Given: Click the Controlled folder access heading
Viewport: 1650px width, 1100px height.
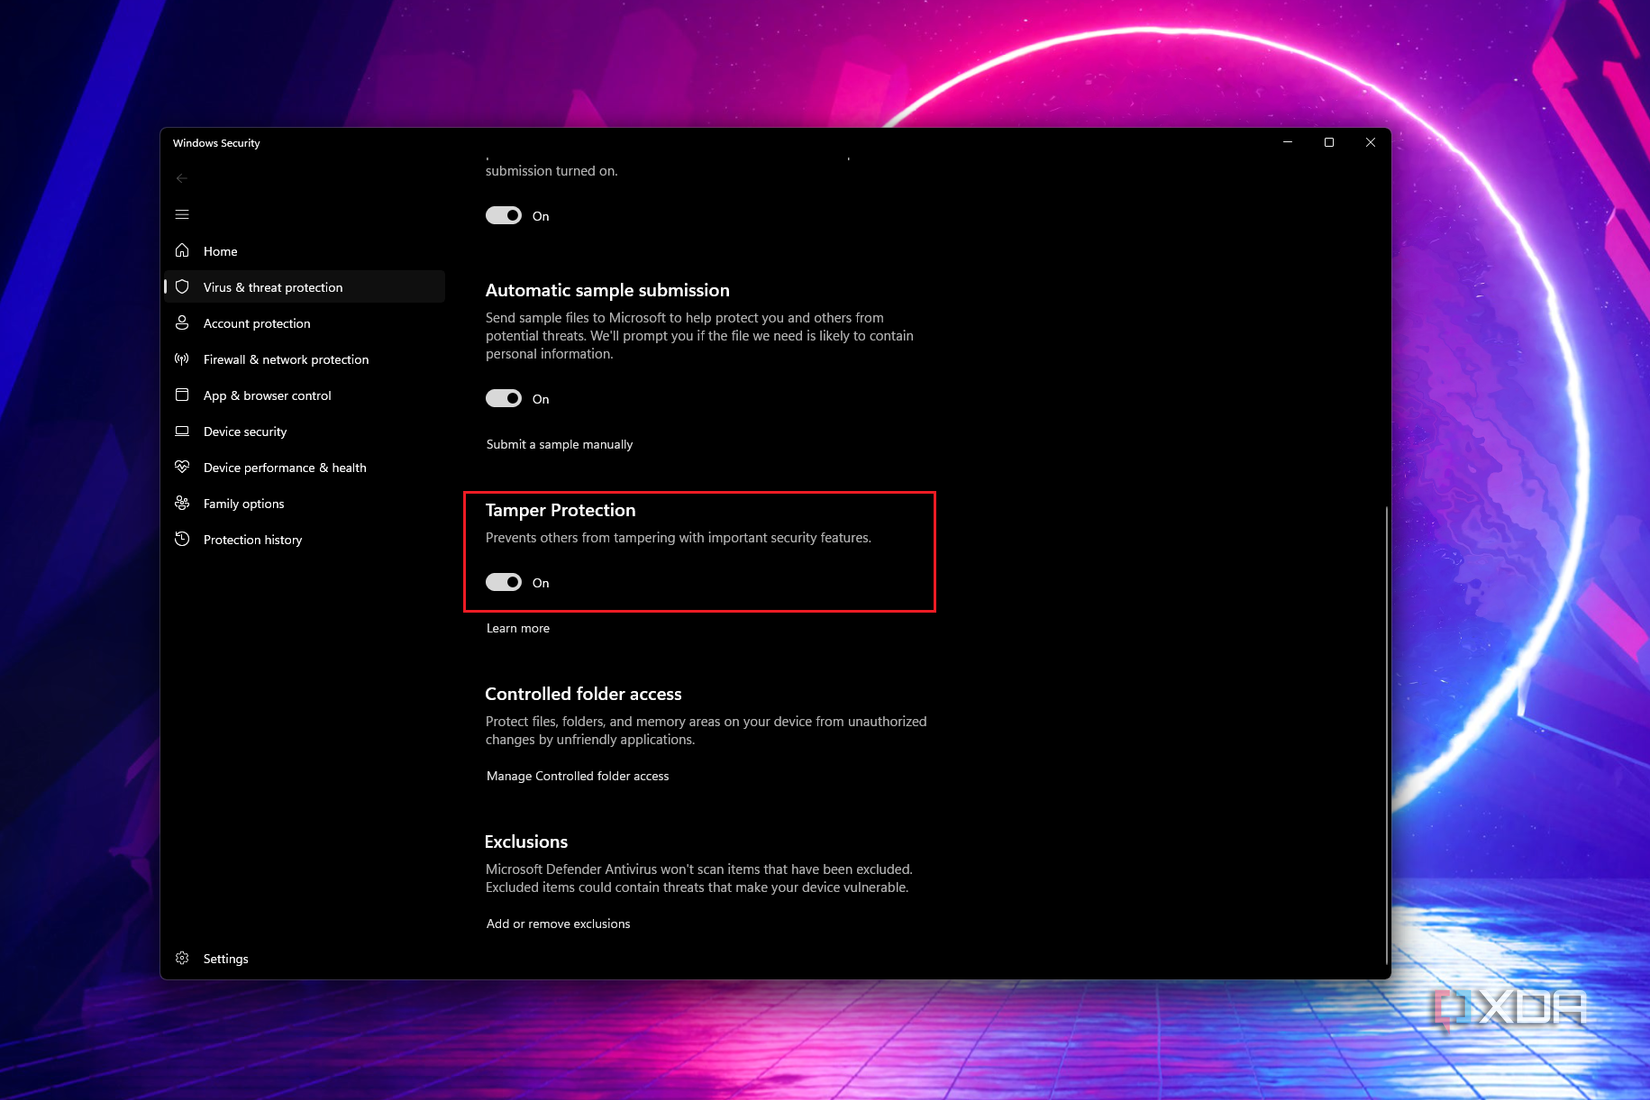Looking at the screenshot, I should (x=583, y=694).
